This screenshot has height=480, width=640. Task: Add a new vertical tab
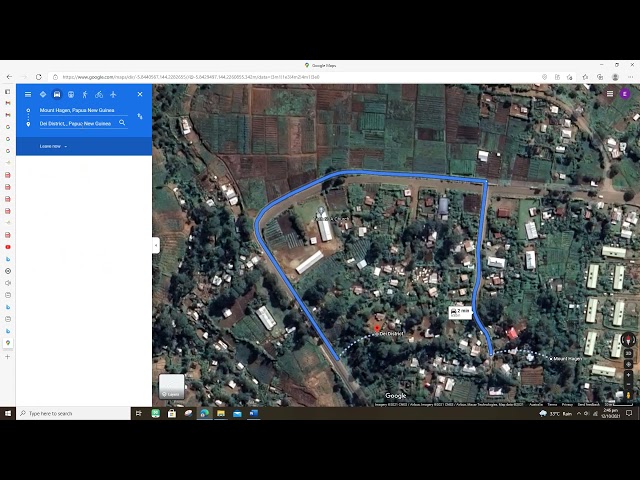pos(8,357)
